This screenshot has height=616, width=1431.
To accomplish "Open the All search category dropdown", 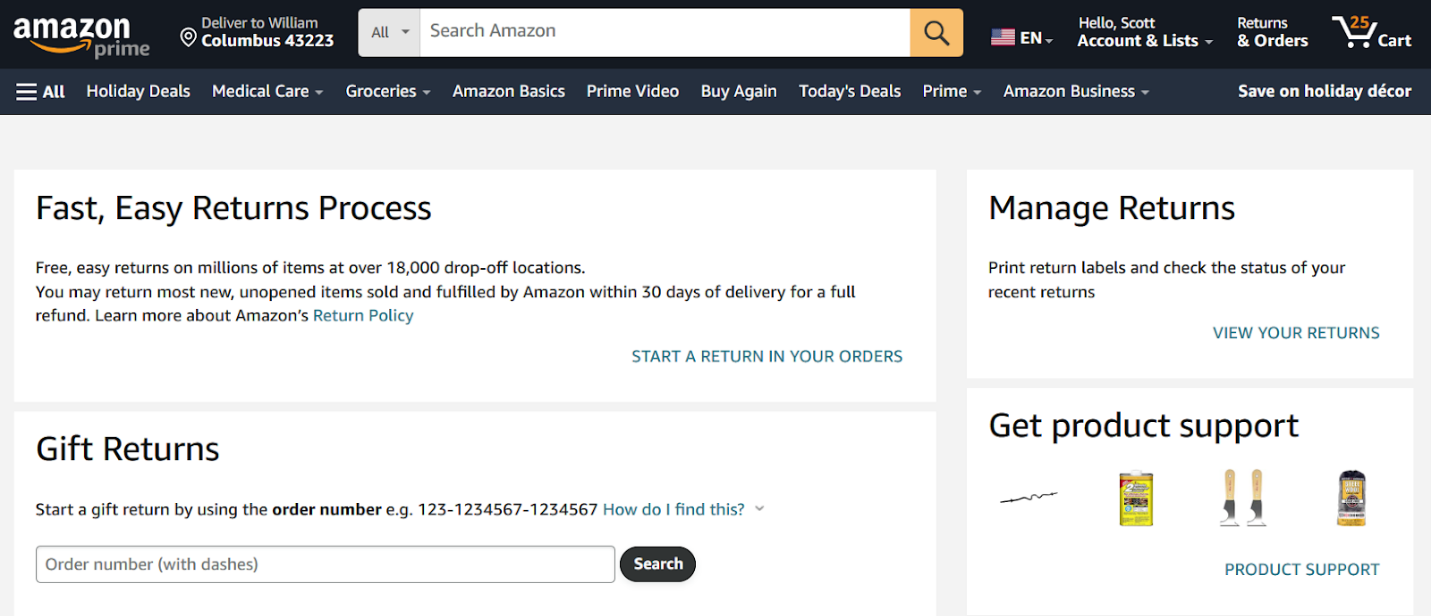I will [x=388, y=31].
